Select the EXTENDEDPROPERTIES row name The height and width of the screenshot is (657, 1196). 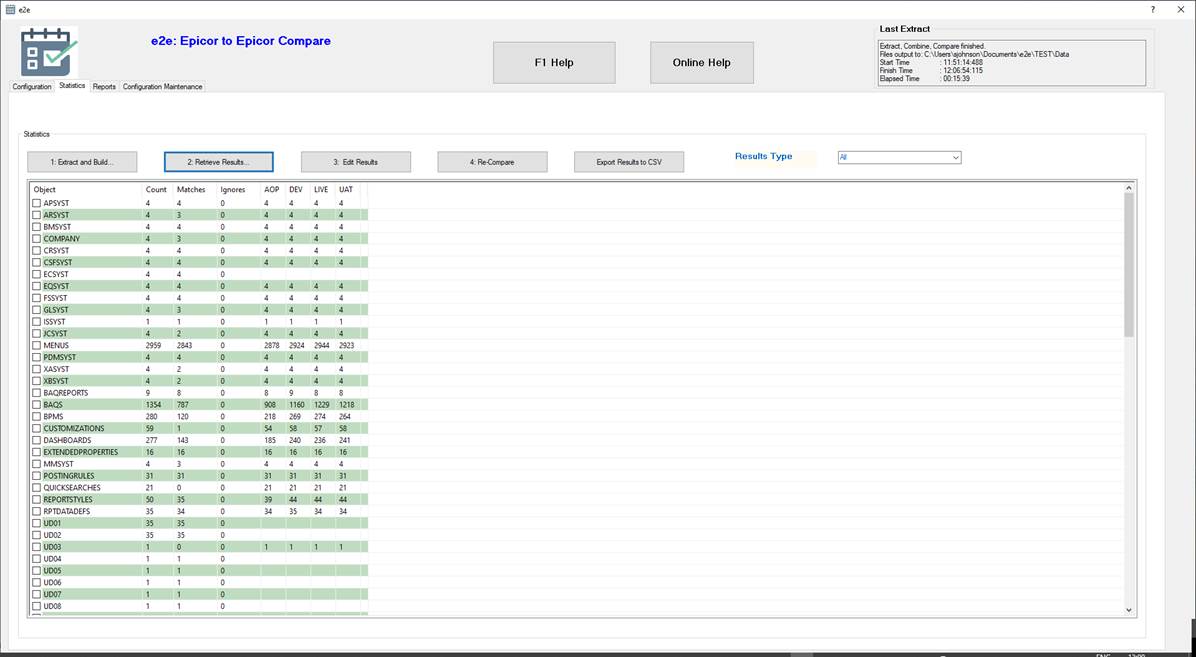tap(81, 452)
